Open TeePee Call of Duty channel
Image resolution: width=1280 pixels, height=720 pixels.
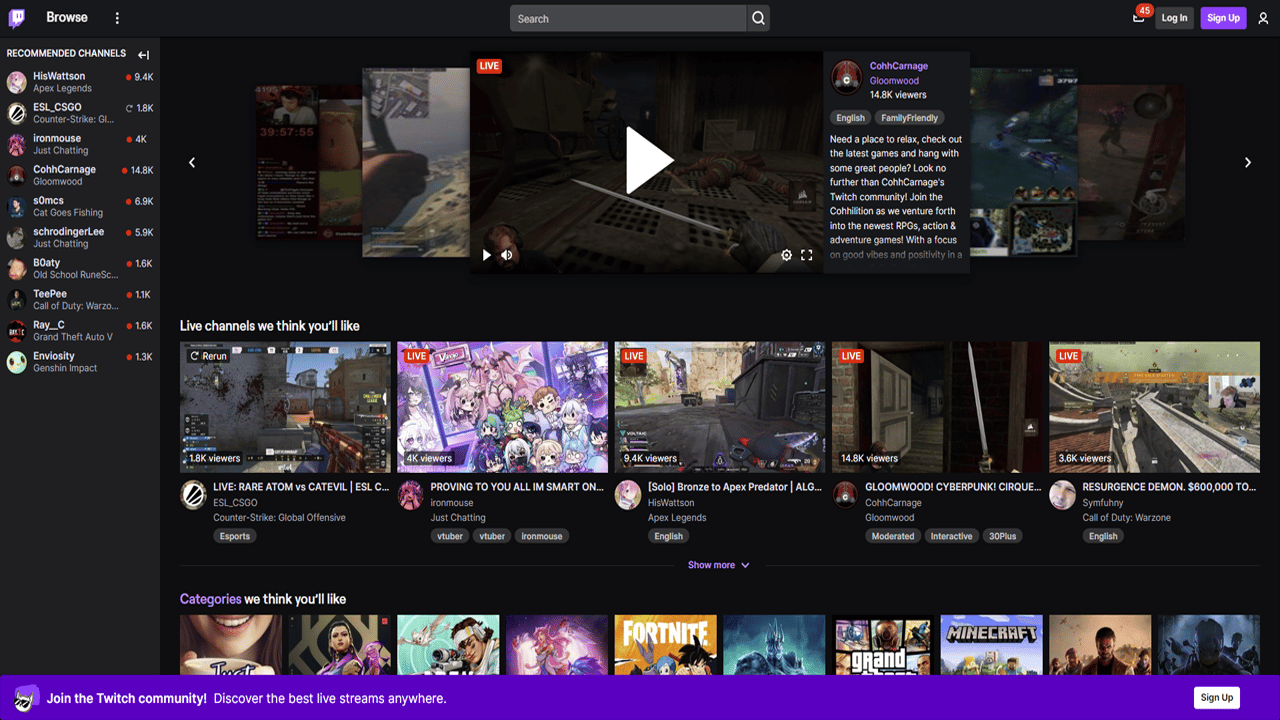pos(80,300)
